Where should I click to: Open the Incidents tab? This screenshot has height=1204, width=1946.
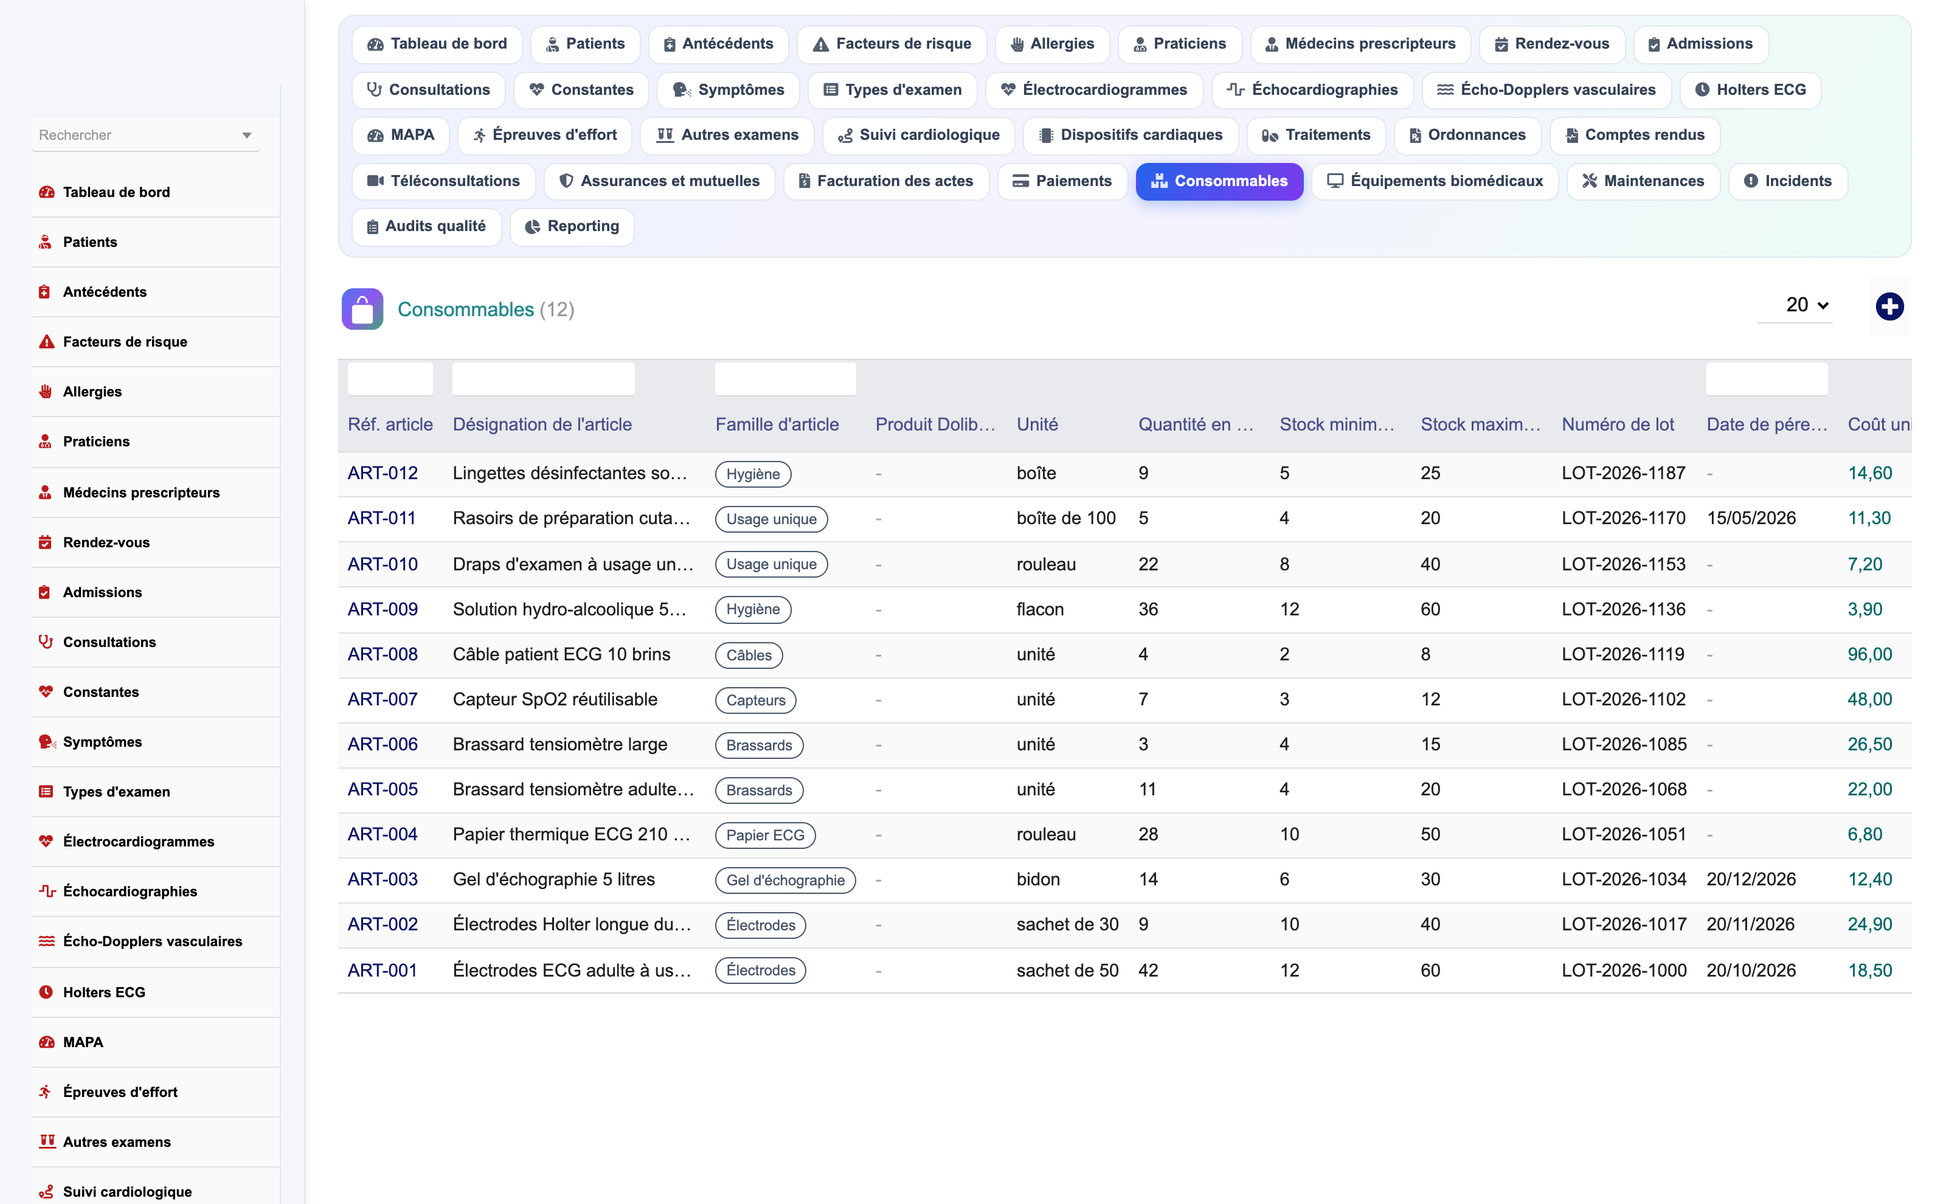tap(1787, 181)
